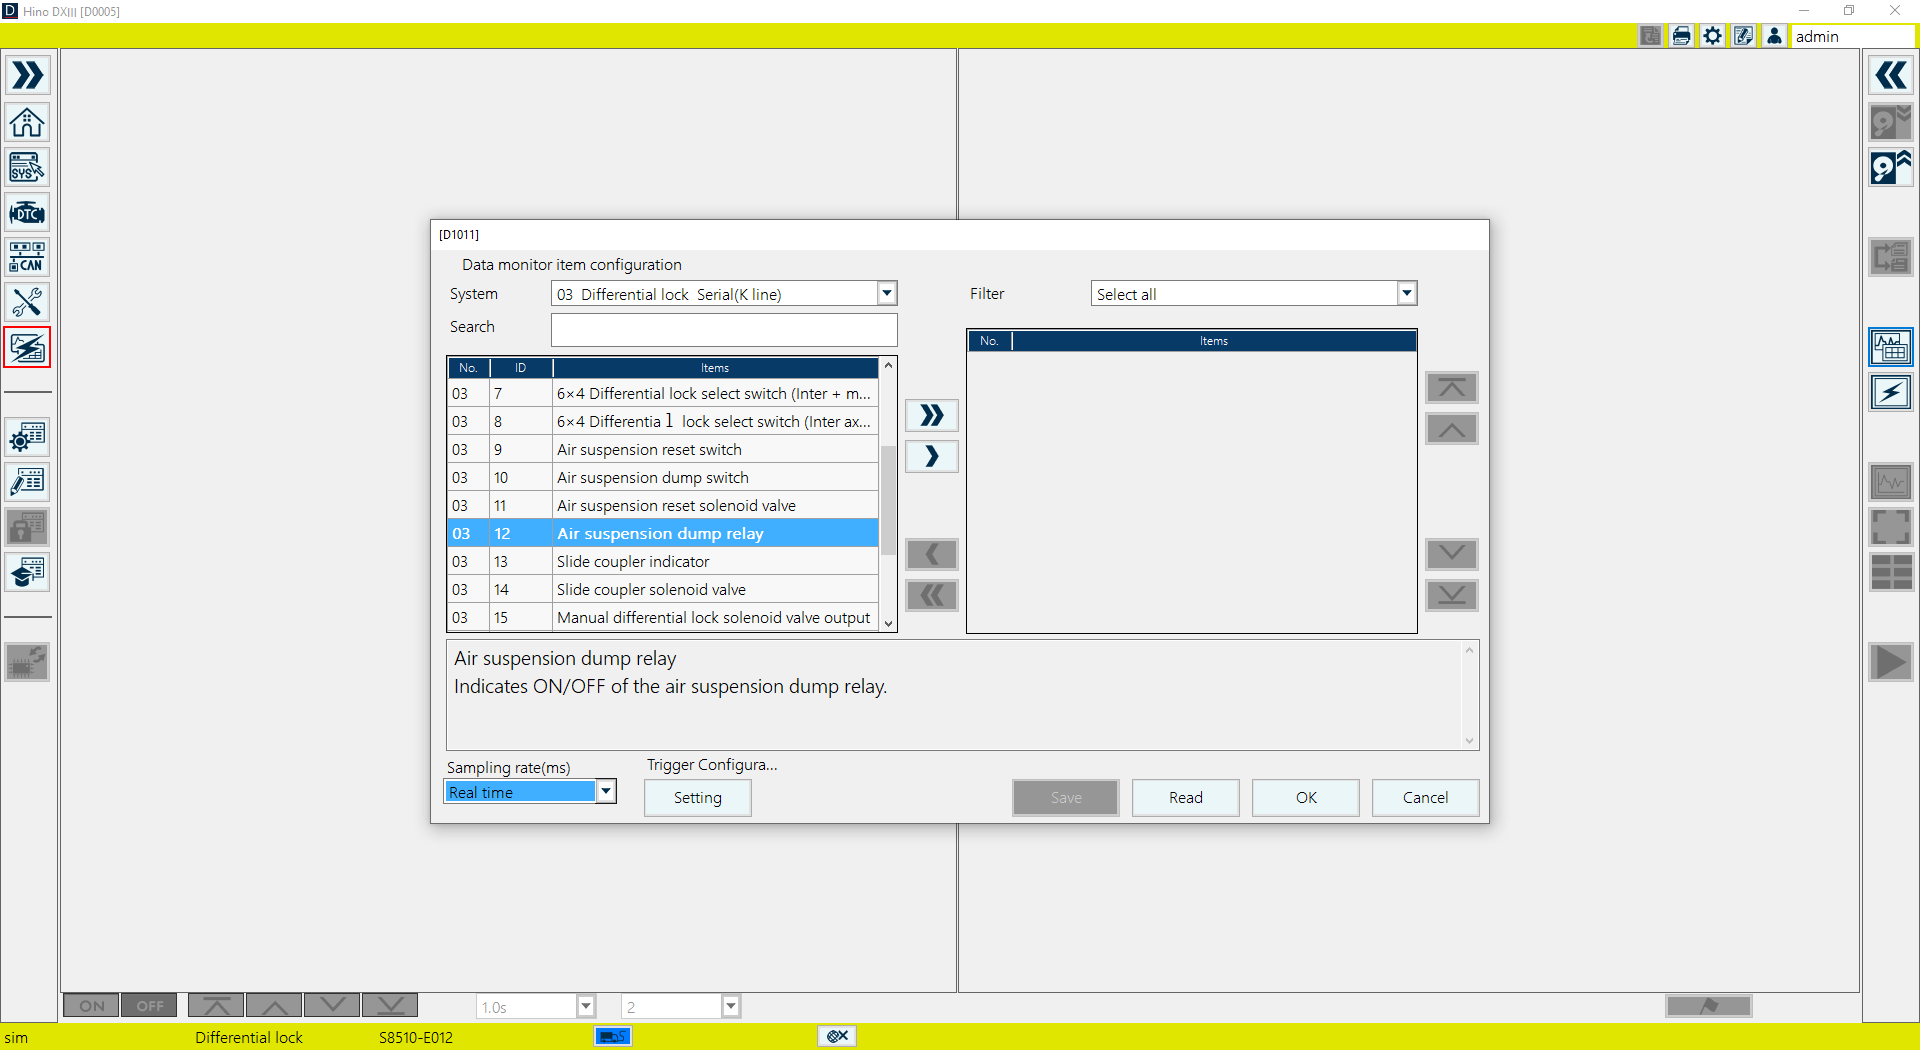Viewport: 1920px width, 1050px height.
Task: Click the Home icon in left sidebar
Action: click(27, 122)
